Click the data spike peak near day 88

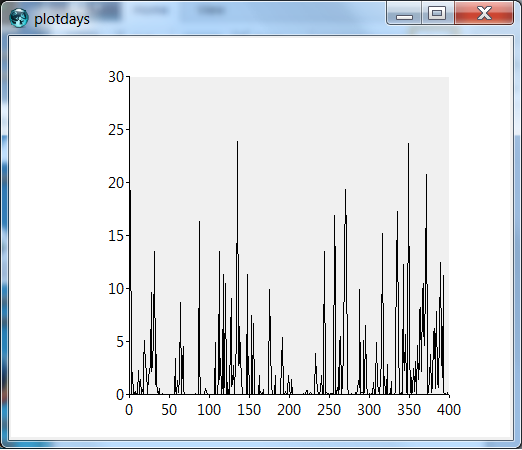199,222
